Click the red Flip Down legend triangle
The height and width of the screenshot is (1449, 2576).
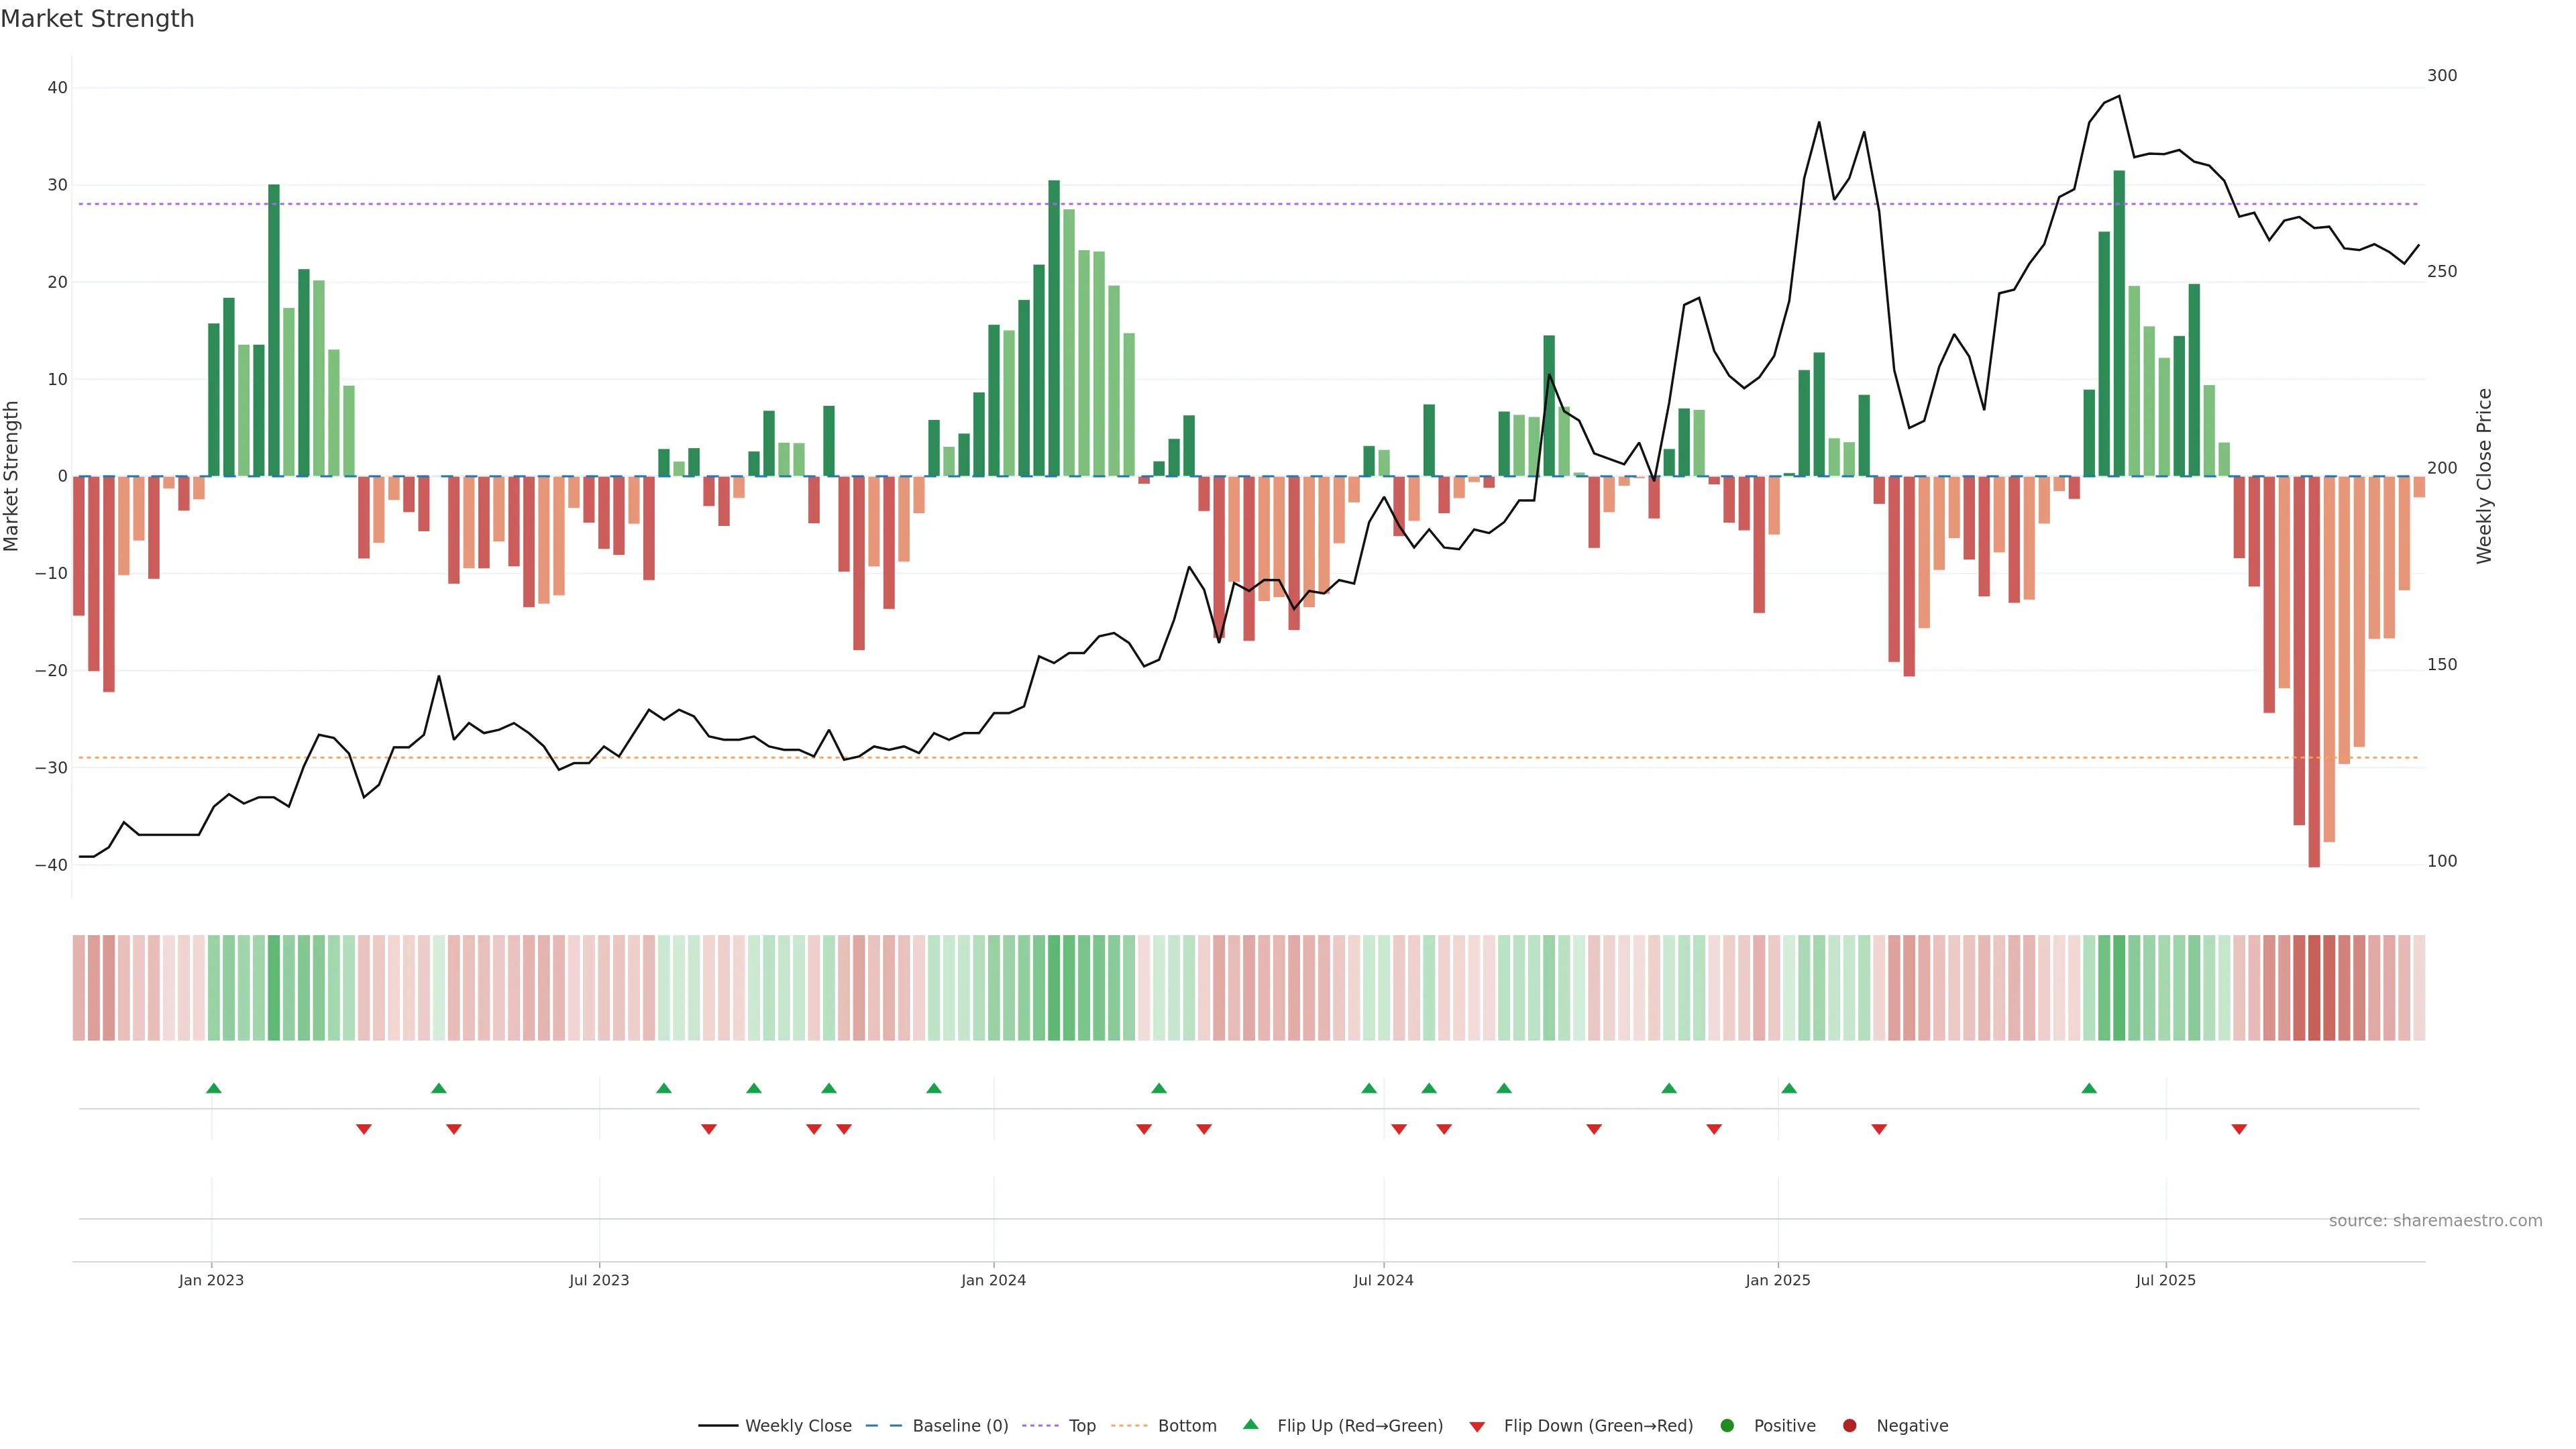[x=1477, y=1427]
